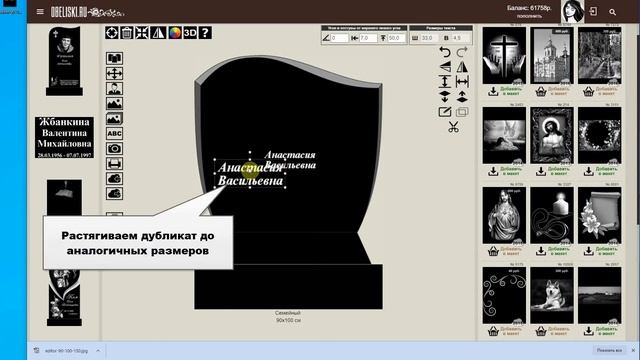Click the text width field showing 33.0
Screen dimensions: 640x360
(x=429, y=38)
